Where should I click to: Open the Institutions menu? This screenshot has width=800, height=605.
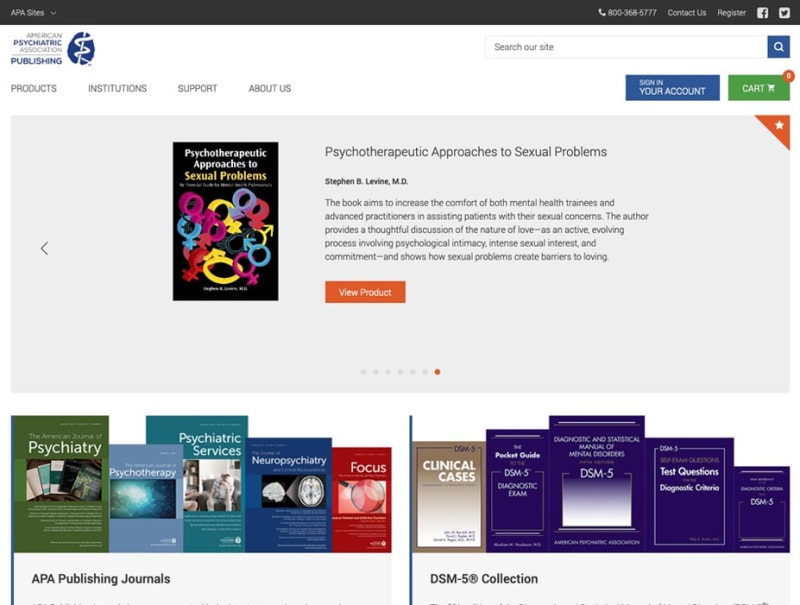(x=117, y=88)
